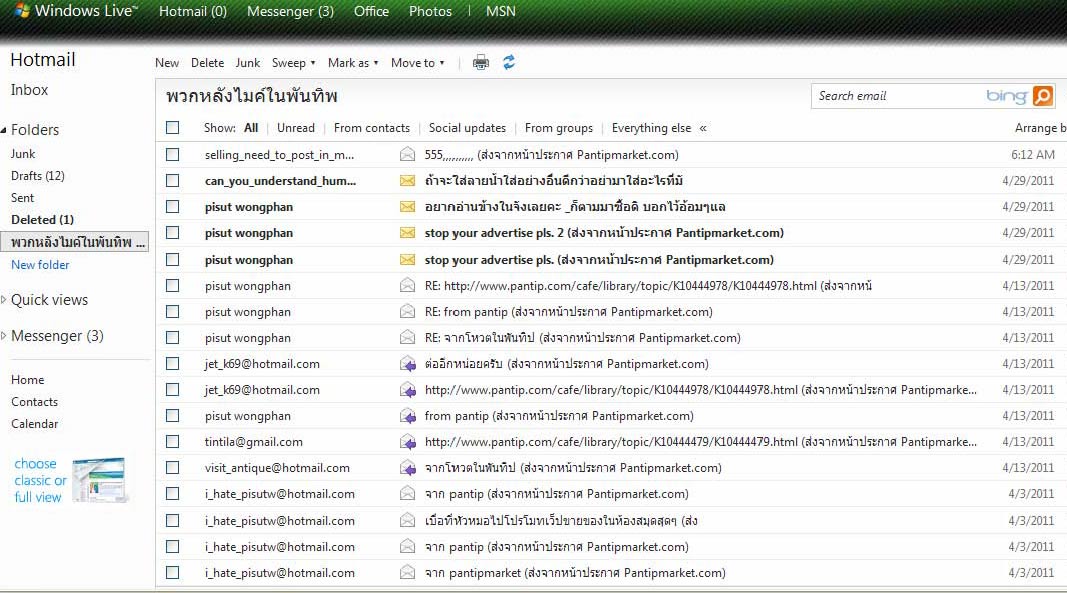Show Social updates messages

pyautogui.click(x=467, y=128)
